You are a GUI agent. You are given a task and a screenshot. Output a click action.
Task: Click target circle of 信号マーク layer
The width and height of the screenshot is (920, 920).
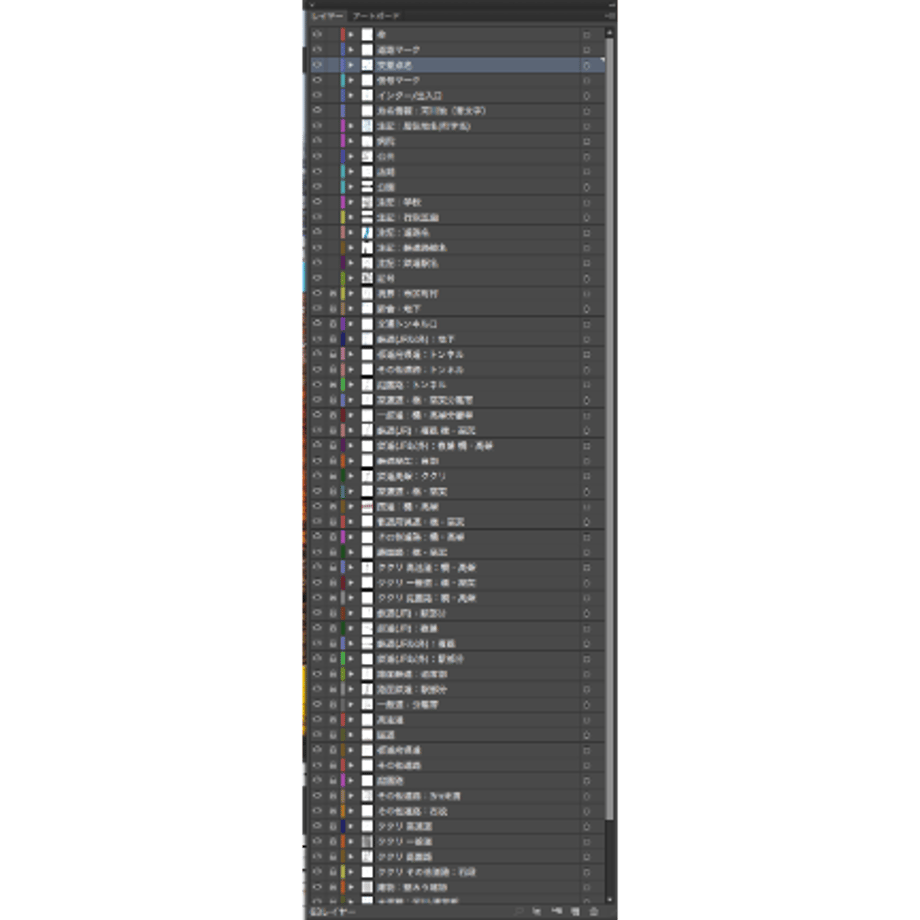point(586,80)
